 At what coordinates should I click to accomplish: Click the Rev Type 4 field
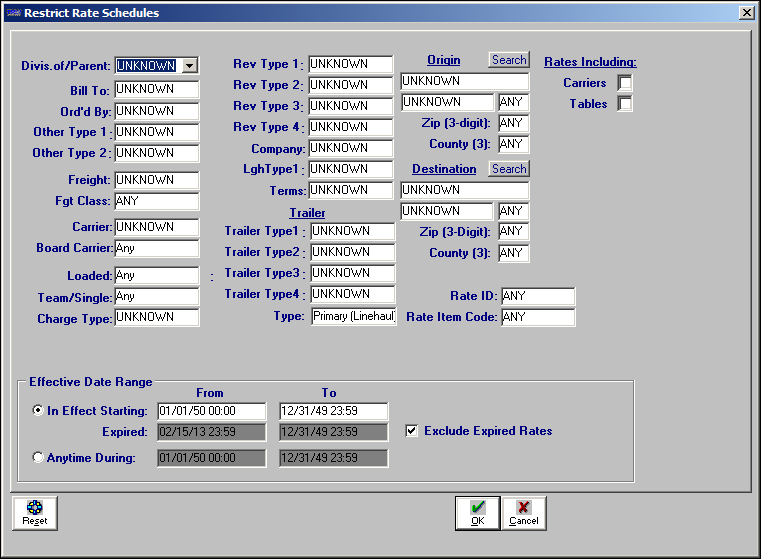point(351,127)
